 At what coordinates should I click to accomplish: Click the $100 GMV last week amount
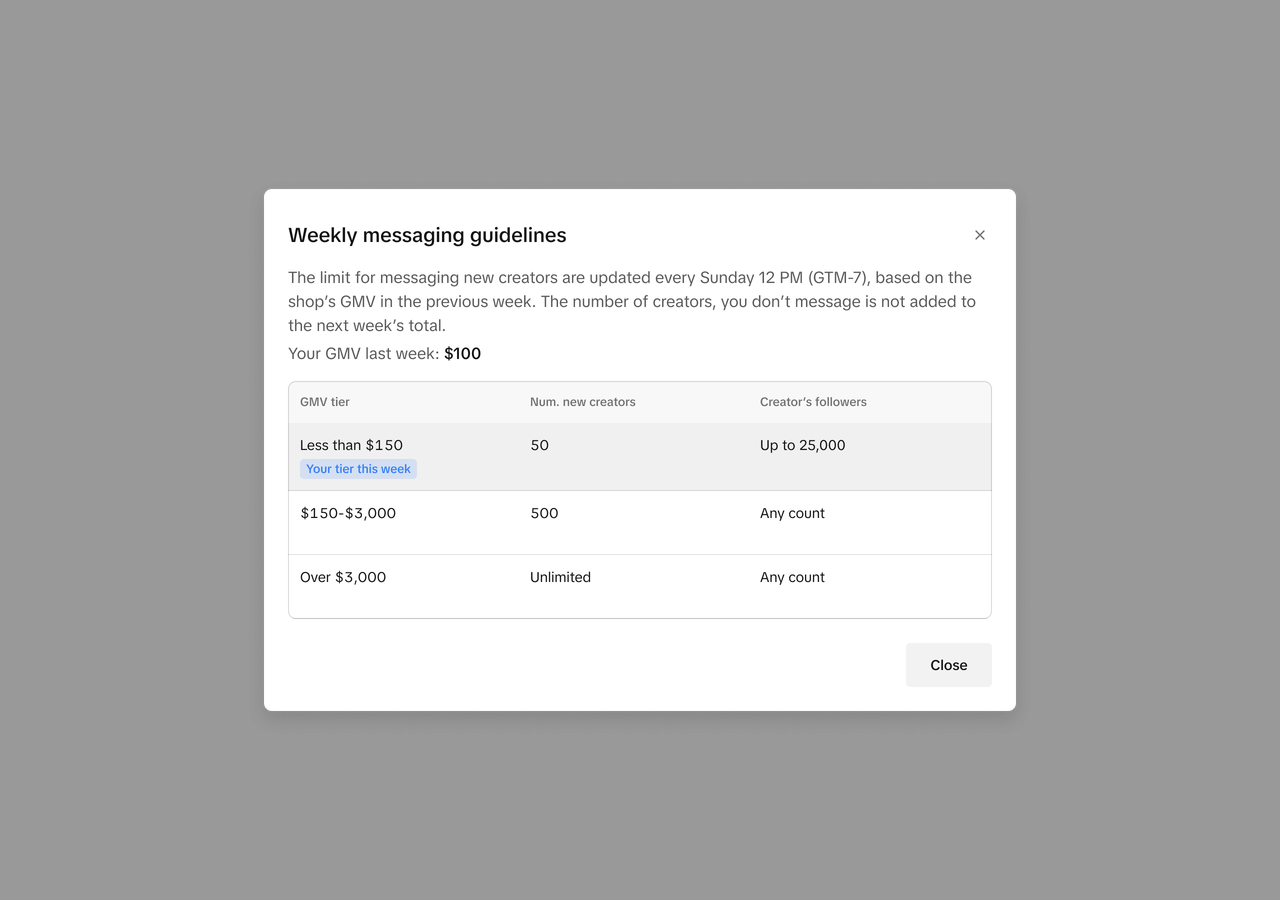click(462, 353)
